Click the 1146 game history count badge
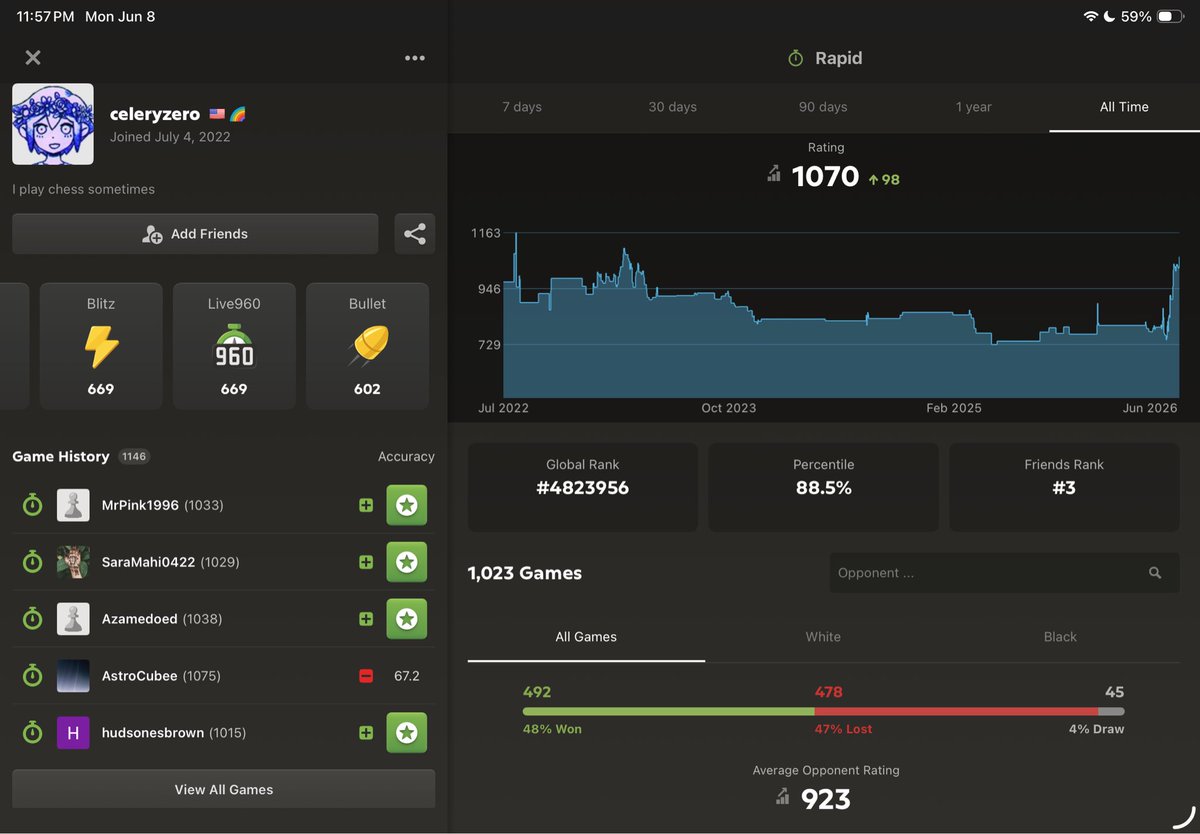 click(134, 457)
